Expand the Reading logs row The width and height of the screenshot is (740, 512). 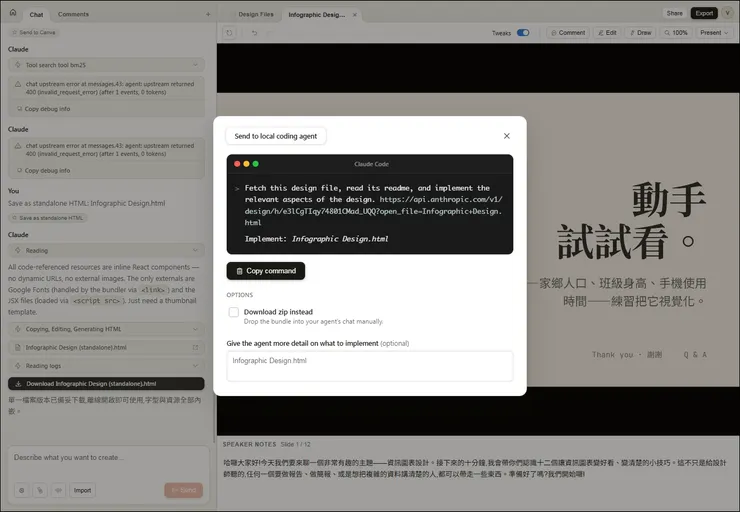(x=106, y=366)
